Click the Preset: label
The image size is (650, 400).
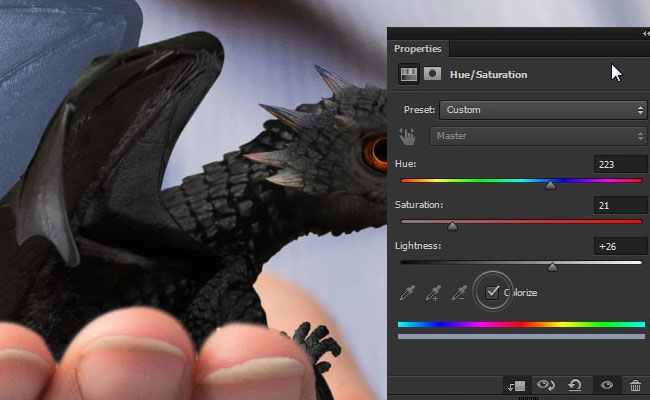pyautogui.click(x=419, y=110)
